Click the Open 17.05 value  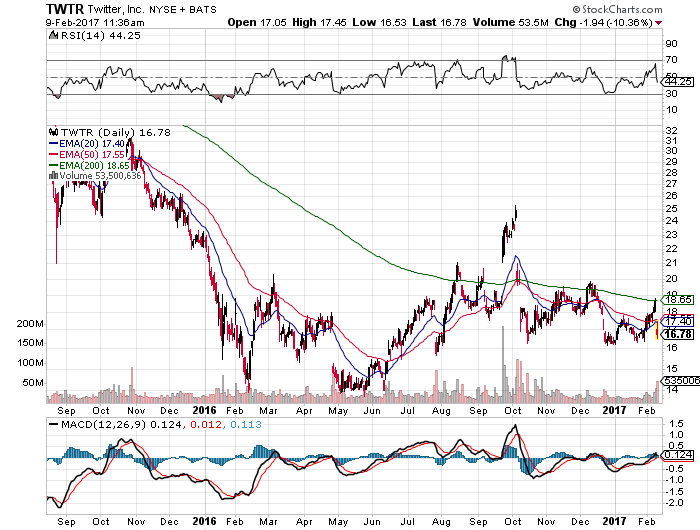pos(257,22)
